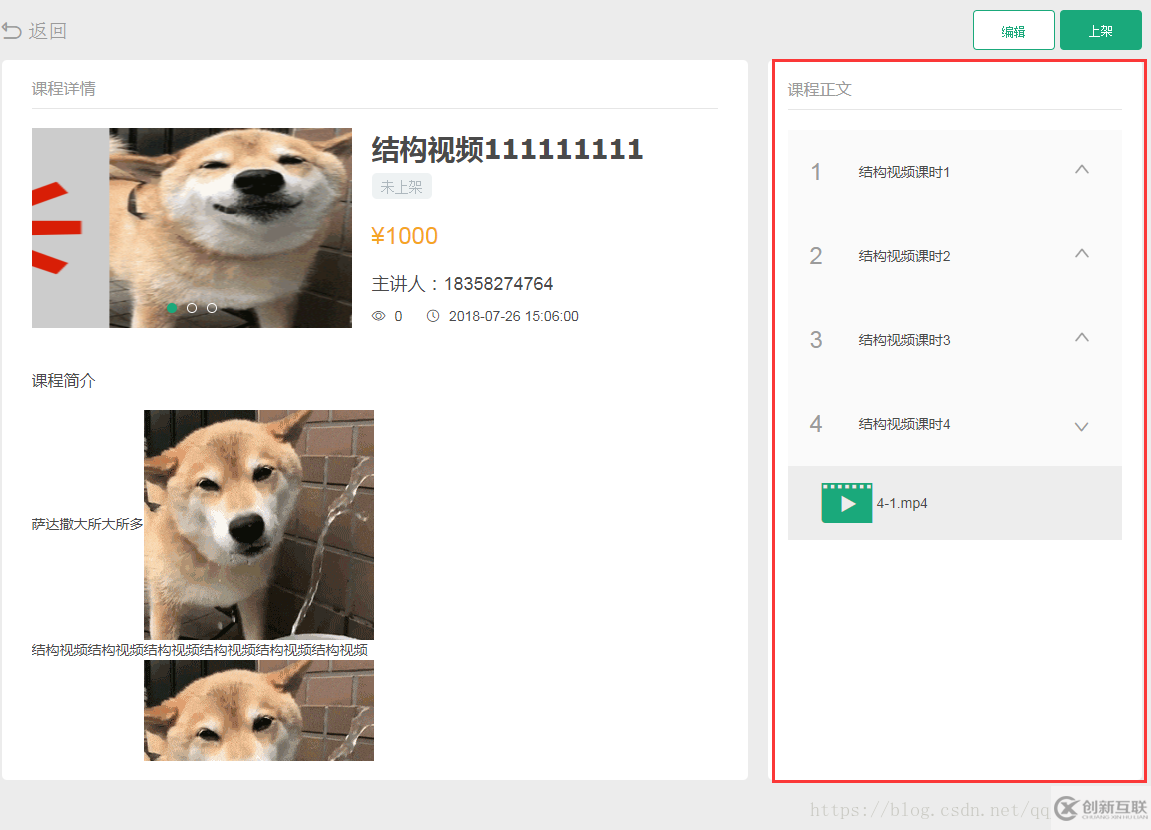
Task: Click the timestamp 2018-07-26 15:06:00
Action: point(514,316)
